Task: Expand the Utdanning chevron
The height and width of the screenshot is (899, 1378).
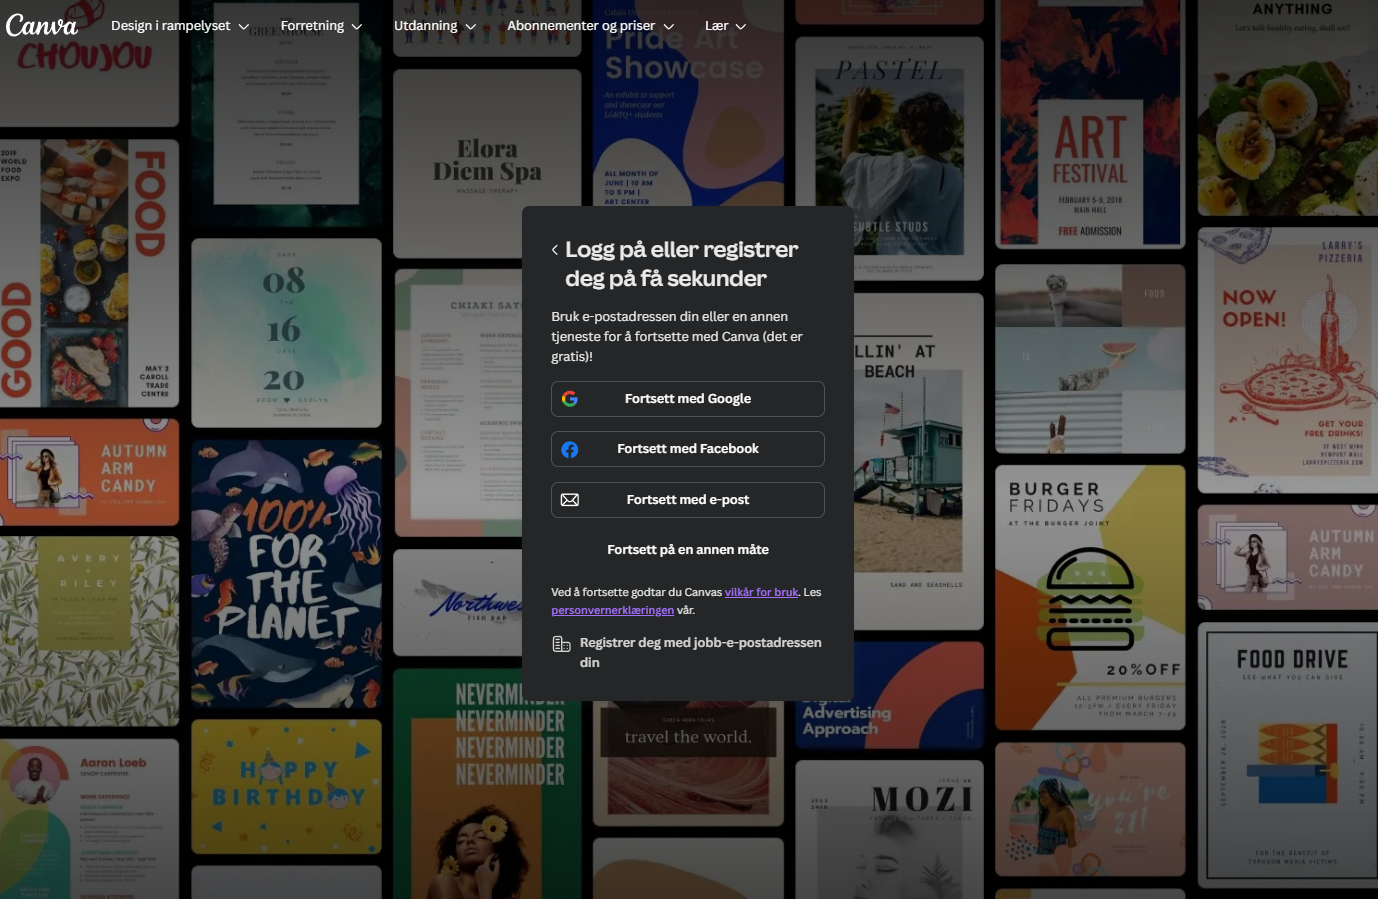Action: [x=471, y=27]
